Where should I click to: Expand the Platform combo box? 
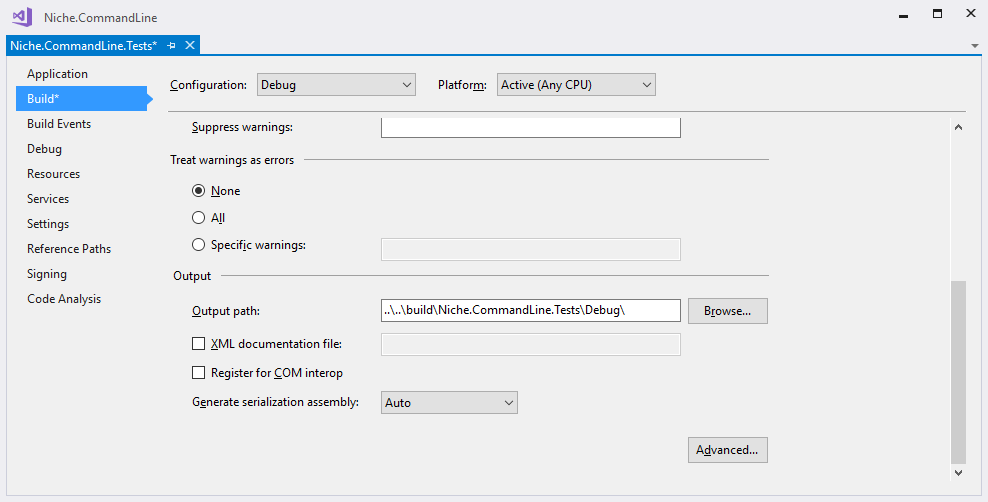[577, 85]
